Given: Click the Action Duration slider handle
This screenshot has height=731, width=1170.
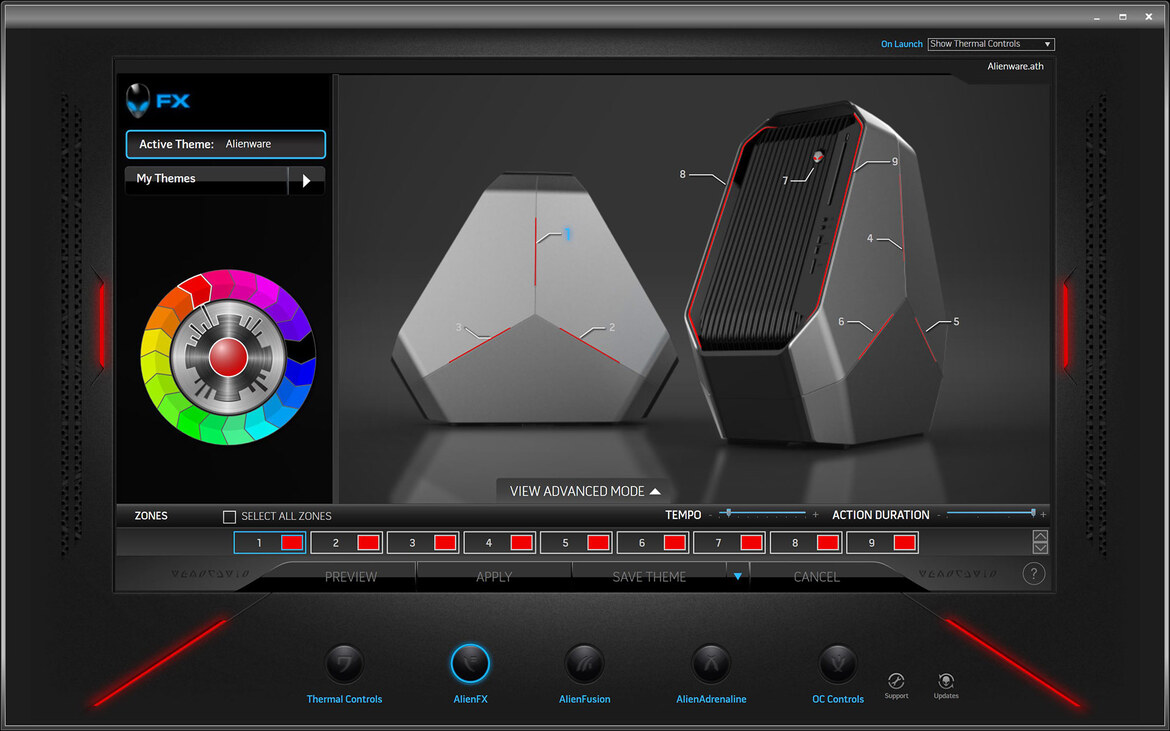Looking at the screenshot, I should (1033, 512).
